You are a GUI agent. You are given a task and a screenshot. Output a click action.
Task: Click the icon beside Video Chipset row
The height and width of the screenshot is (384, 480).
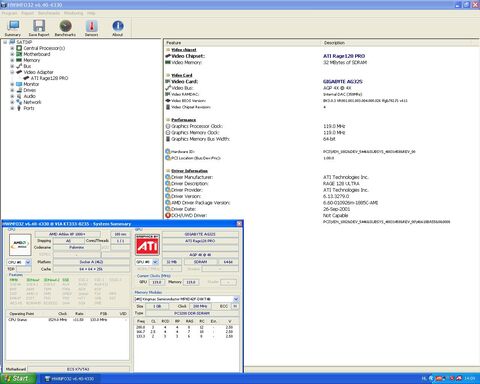[x=168, y=56]
